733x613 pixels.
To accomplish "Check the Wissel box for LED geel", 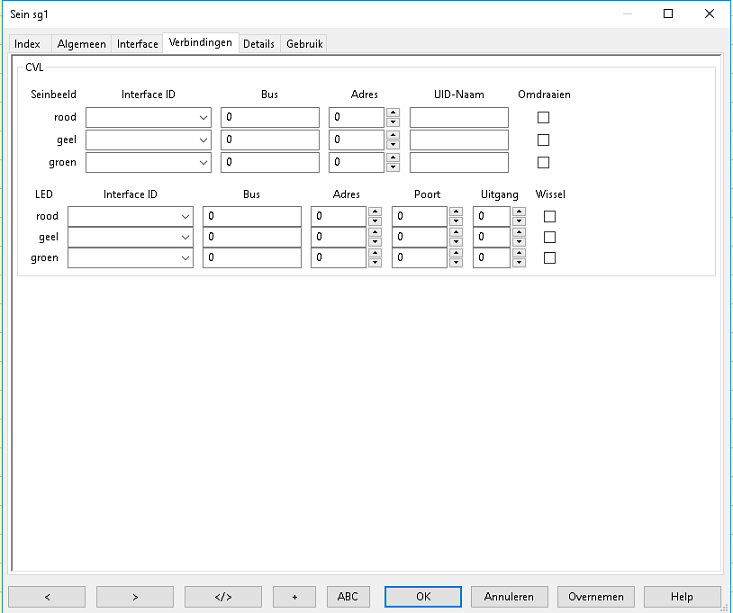I will tap(549, 237).
